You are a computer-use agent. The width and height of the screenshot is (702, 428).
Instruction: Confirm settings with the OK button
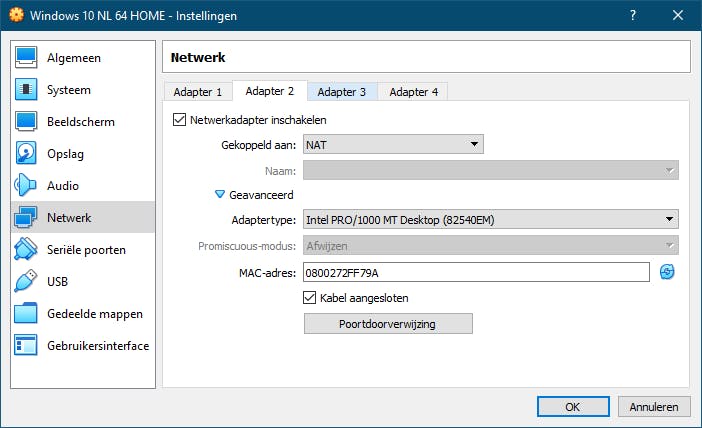(x=572, y=407)
